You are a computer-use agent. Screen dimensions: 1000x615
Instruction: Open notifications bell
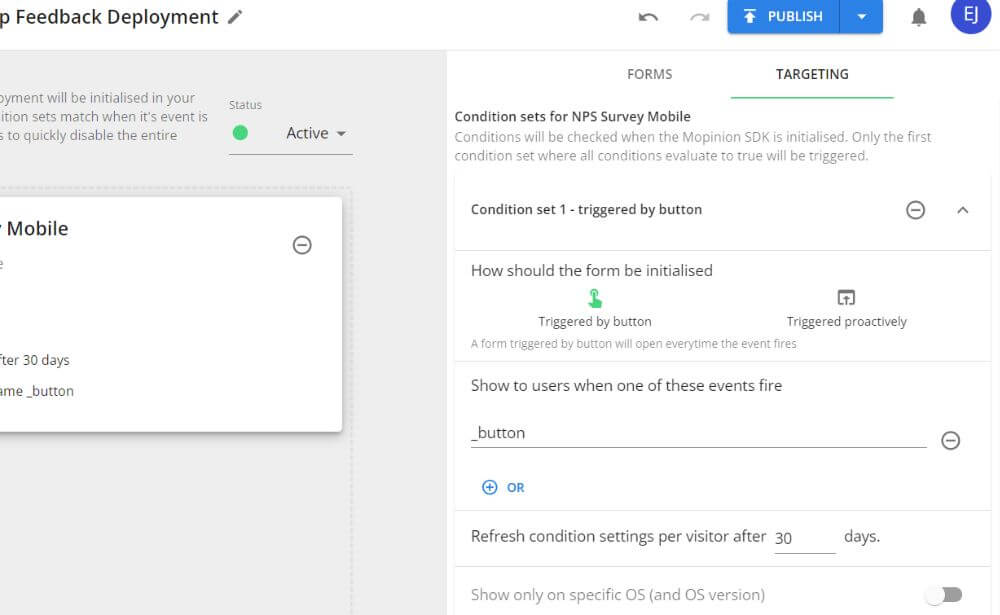[918, 17]
